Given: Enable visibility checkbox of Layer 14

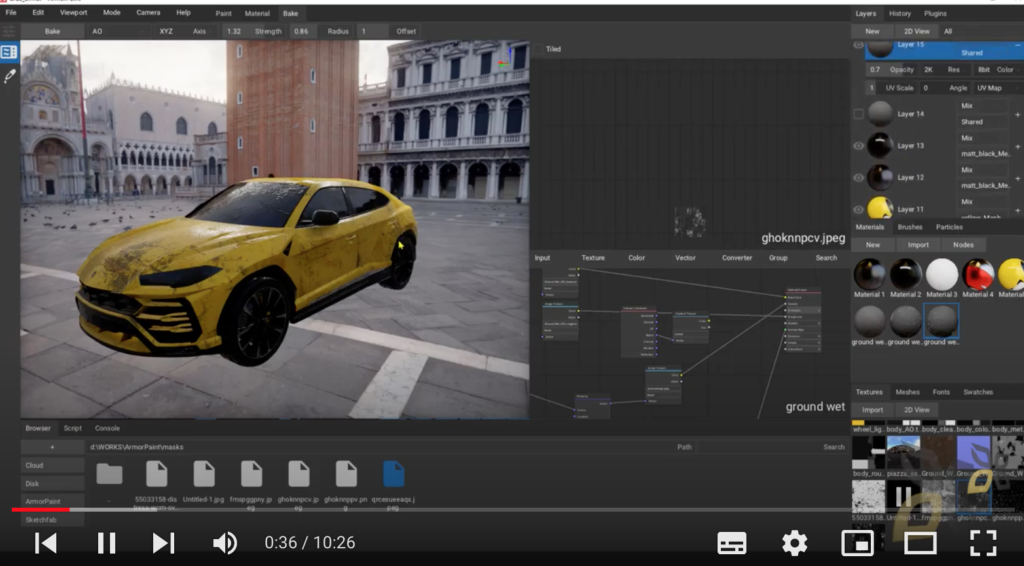Looking at the screenshot, I should [858, 114].
